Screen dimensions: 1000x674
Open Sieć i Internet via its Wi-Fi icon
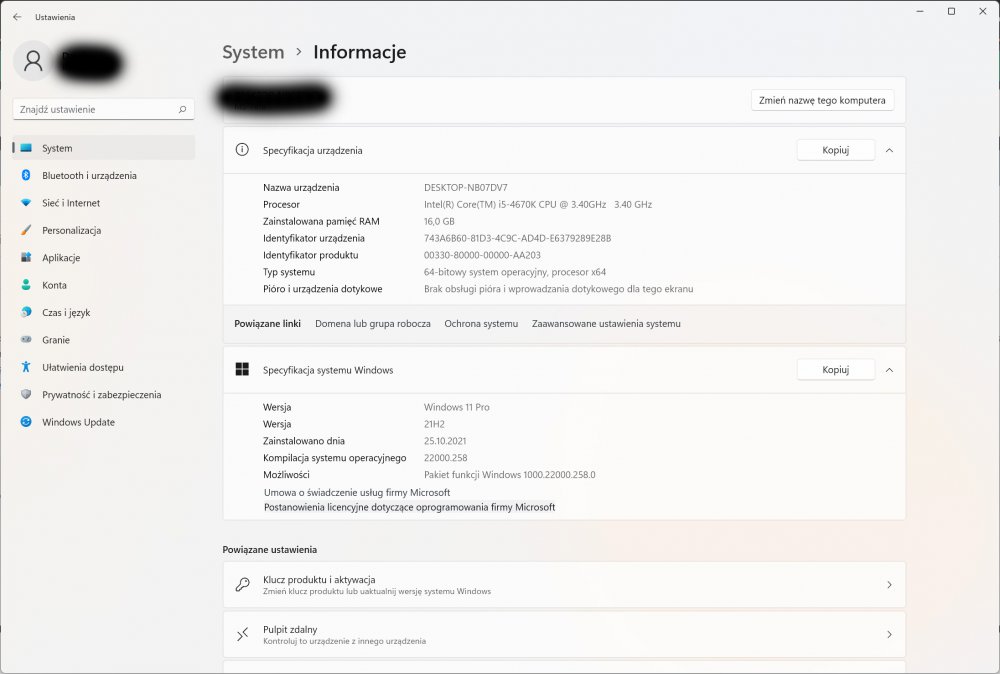26,203
